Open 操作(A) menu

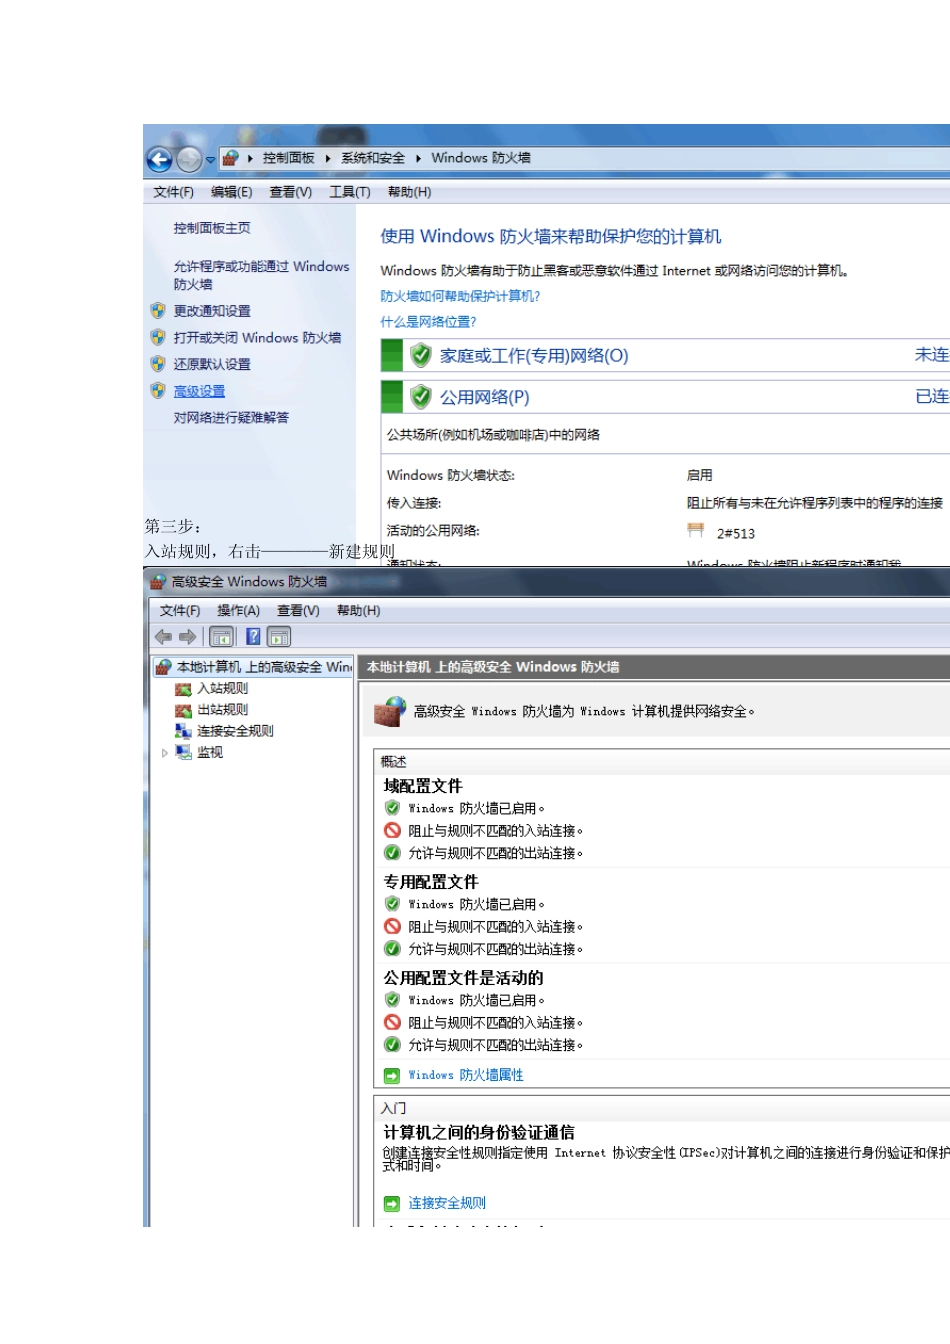click(x=238, y=611)
